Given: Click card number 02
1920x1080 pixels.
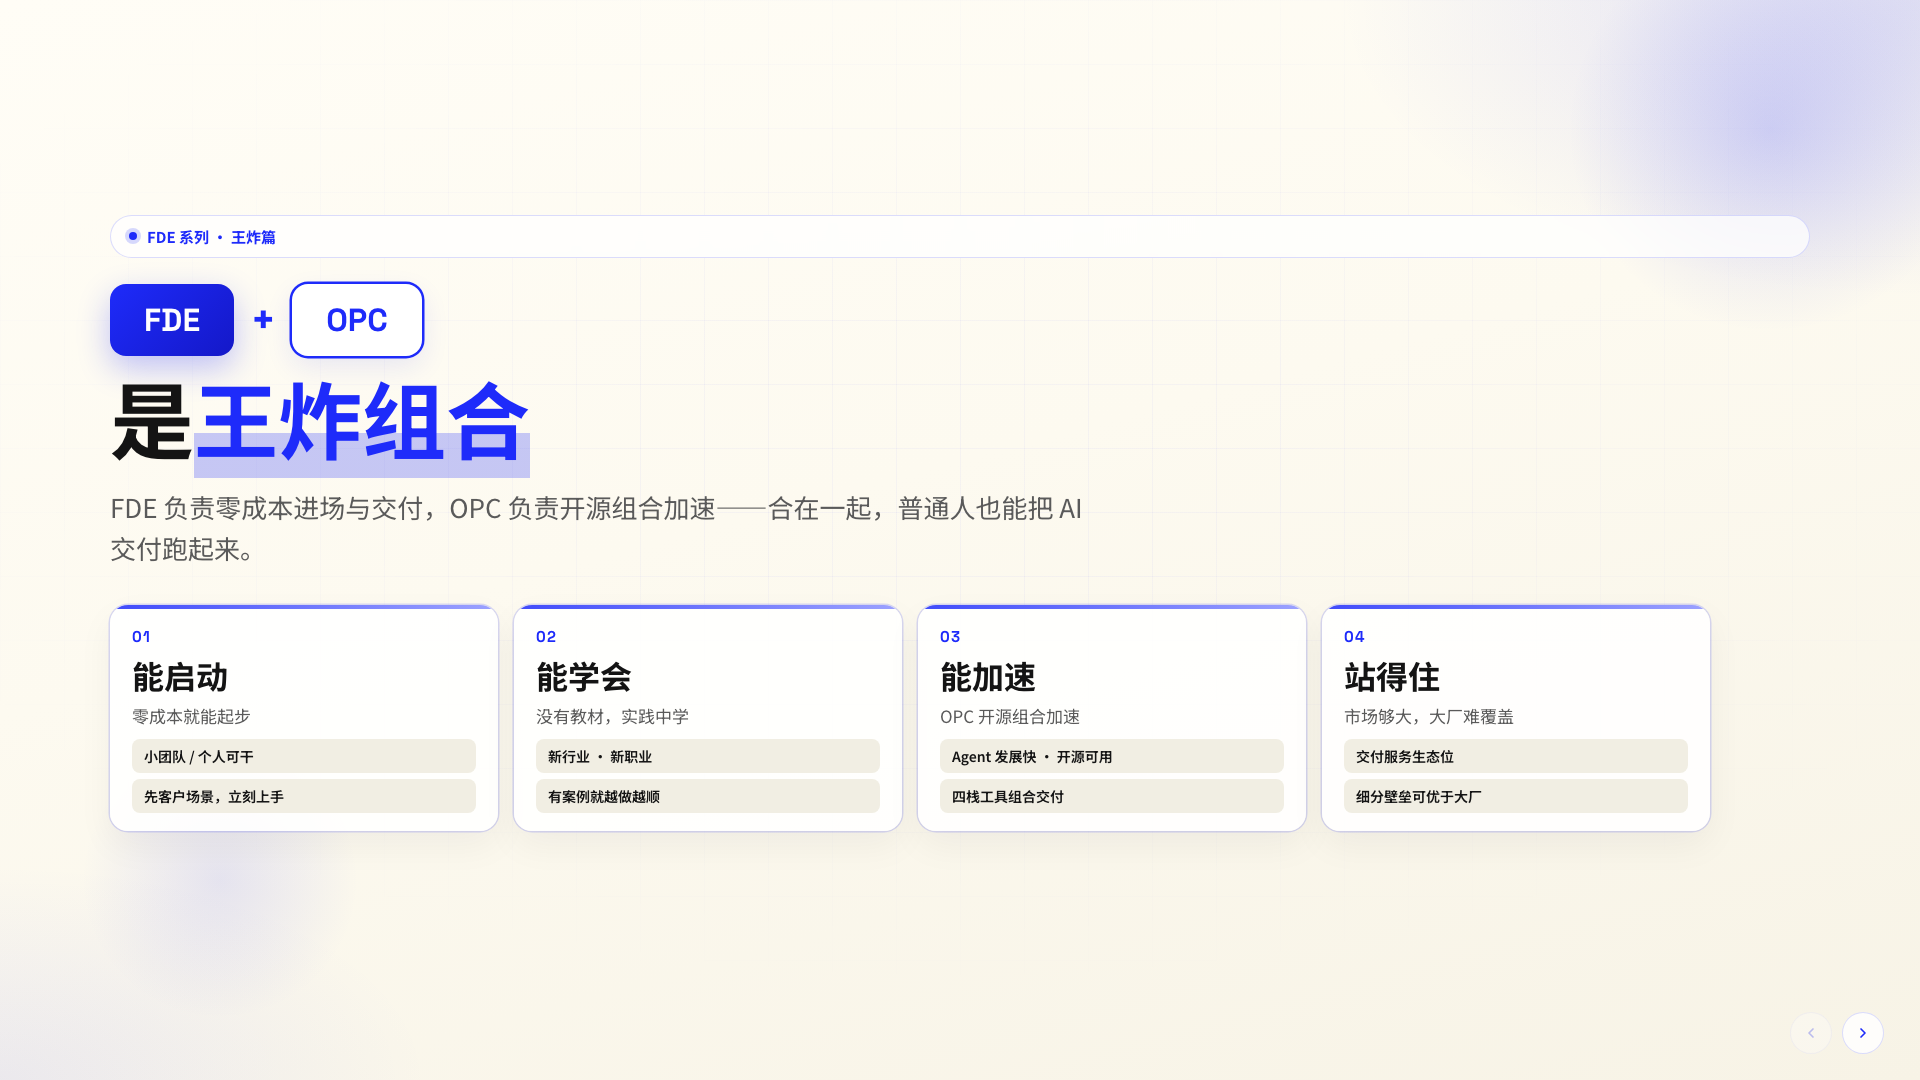Looking at the screenshot, I should [546, 636].
